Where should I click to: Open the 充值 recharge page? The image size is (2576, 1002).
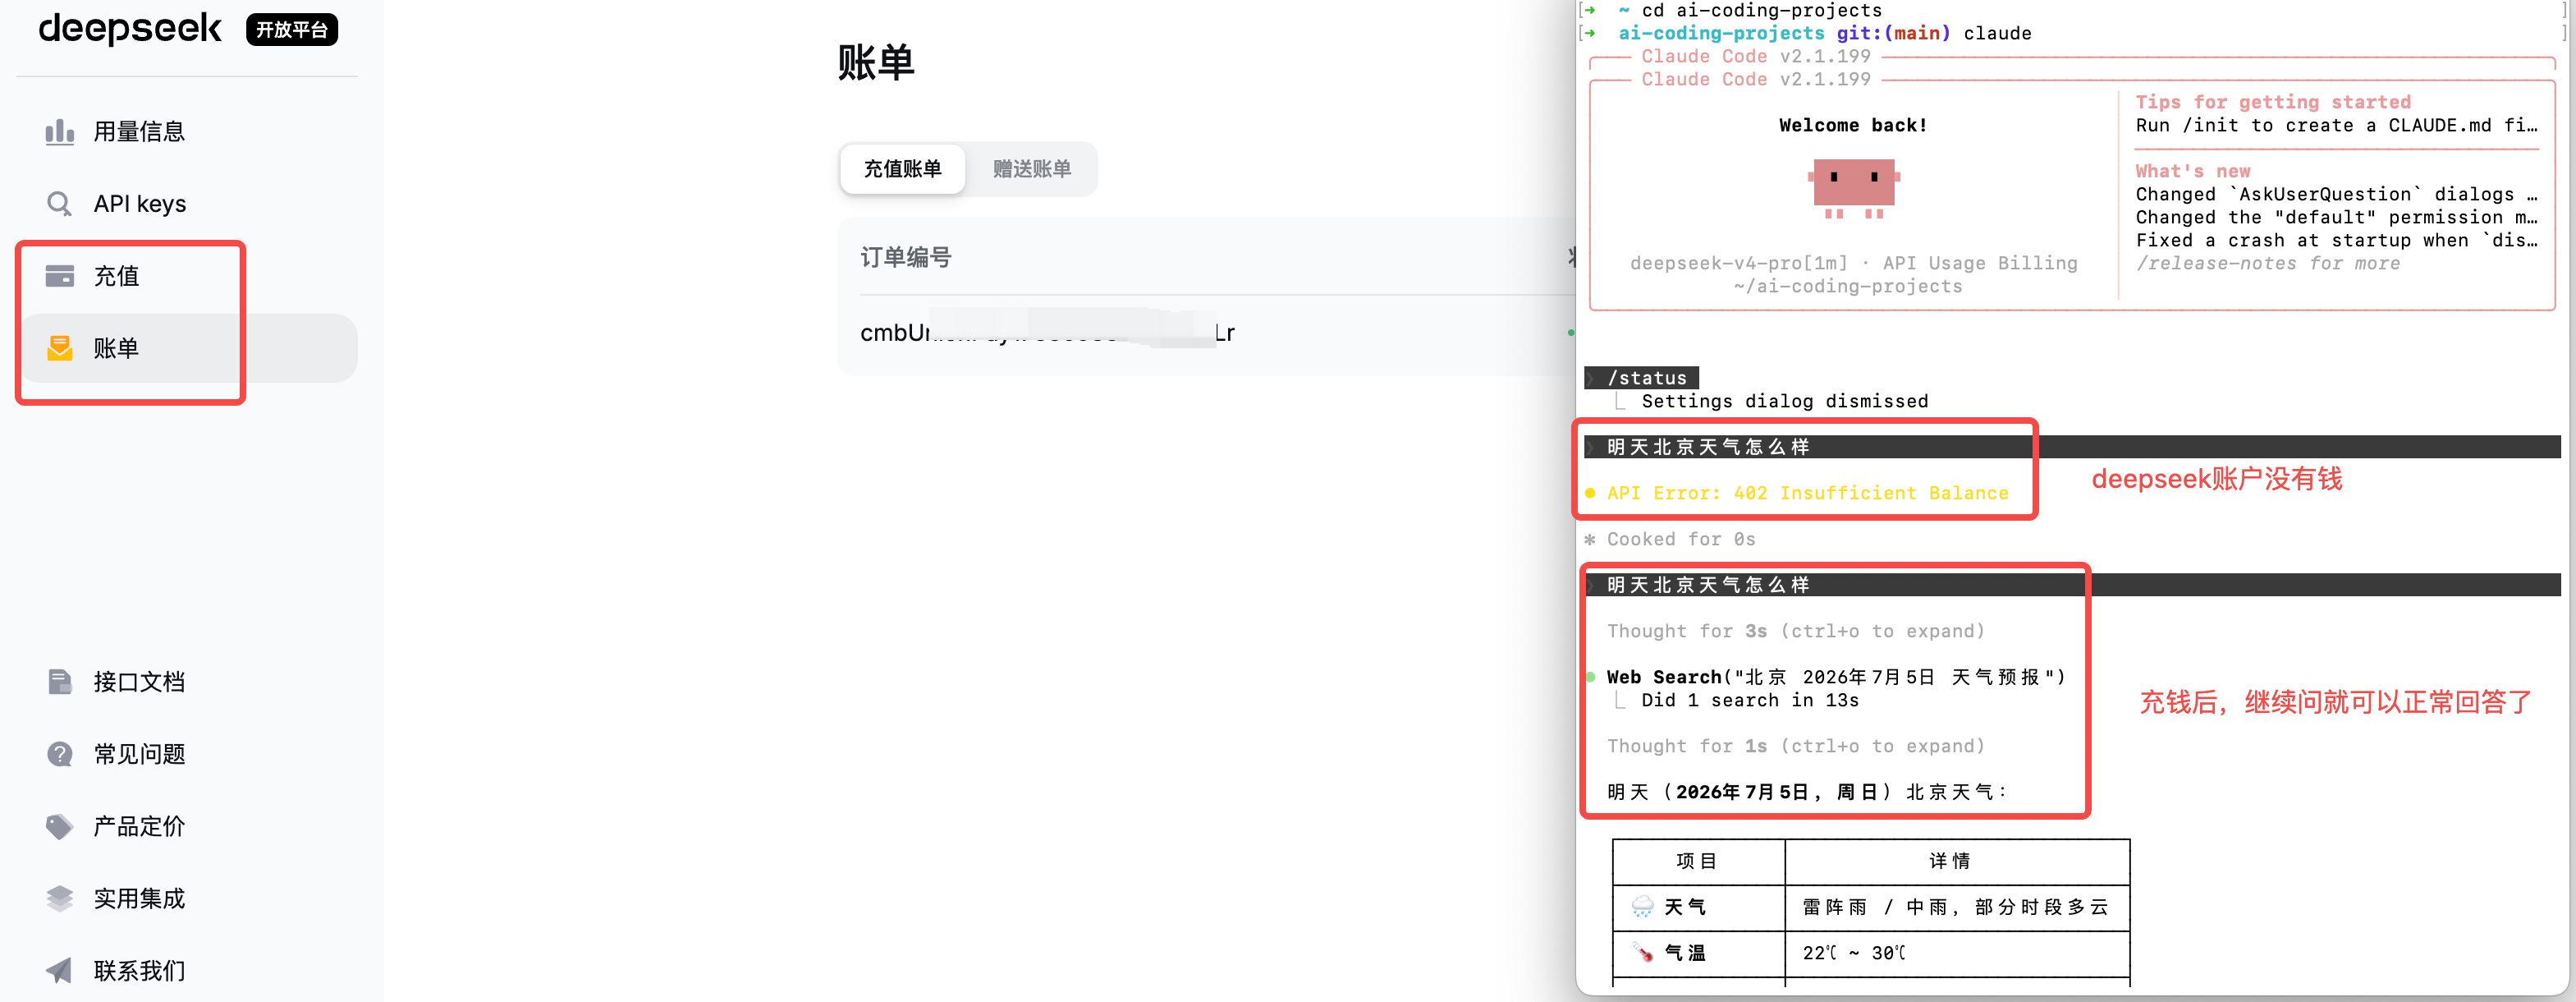tap(116, 276)
